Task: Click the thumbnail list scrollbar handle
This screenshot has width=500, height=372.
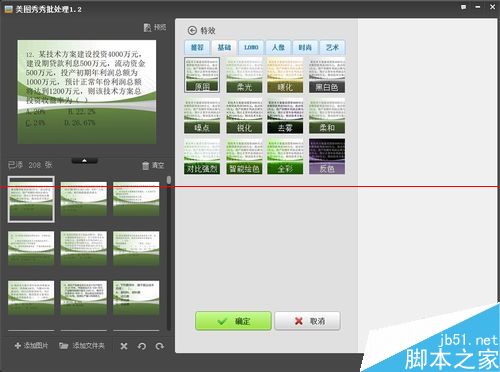Action: (x=169, y=180)
